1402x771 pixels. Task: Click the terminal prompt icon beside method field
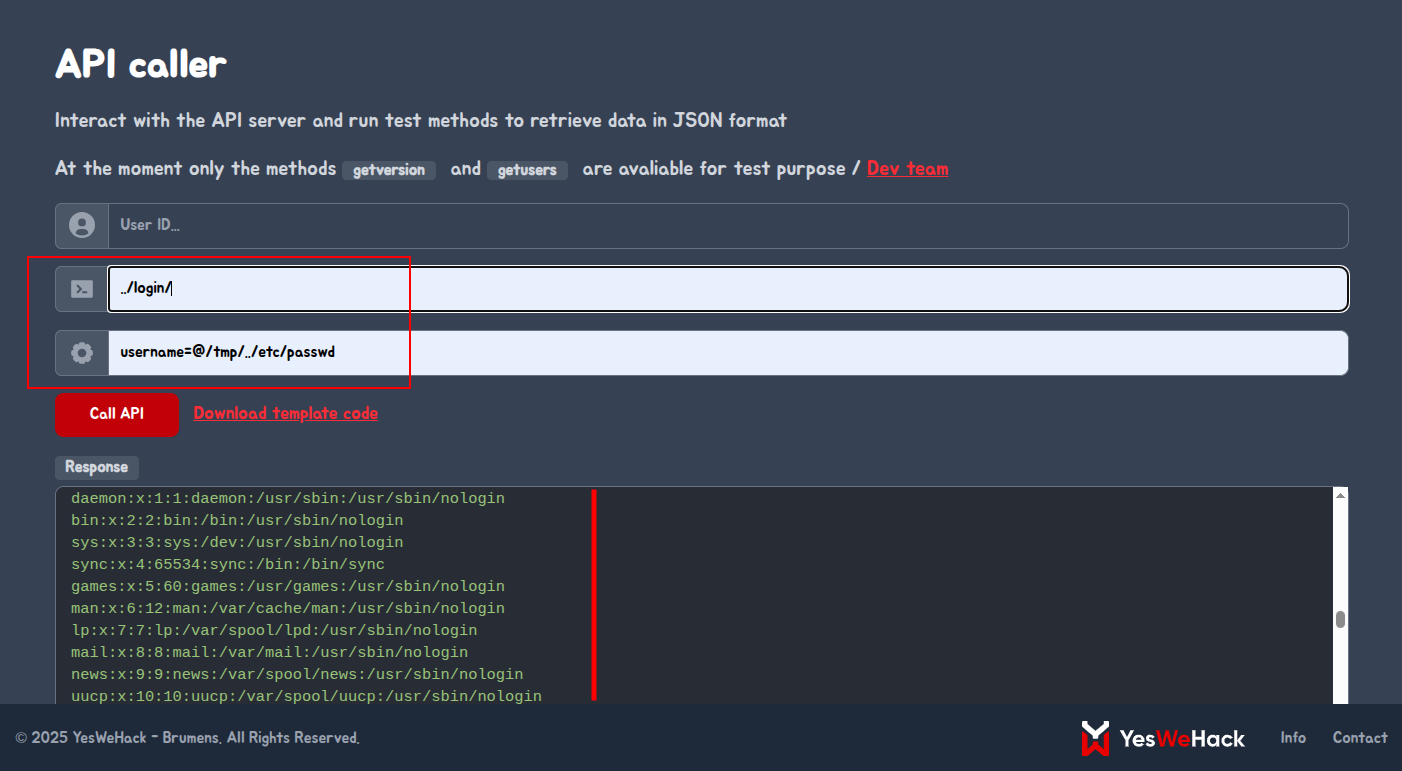click(82, 289)
